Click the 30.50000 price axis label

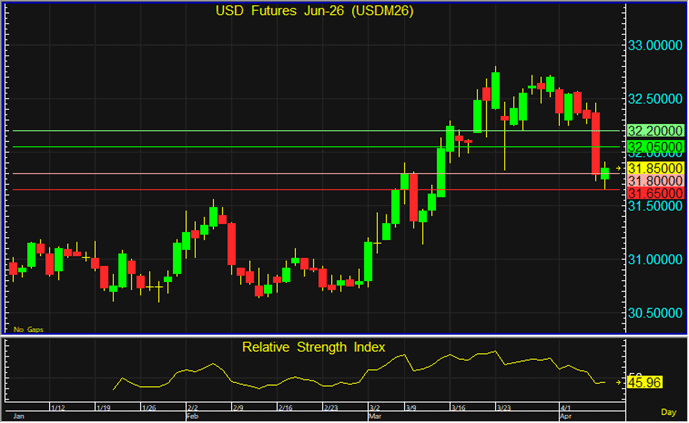click(x=655, y=313)
